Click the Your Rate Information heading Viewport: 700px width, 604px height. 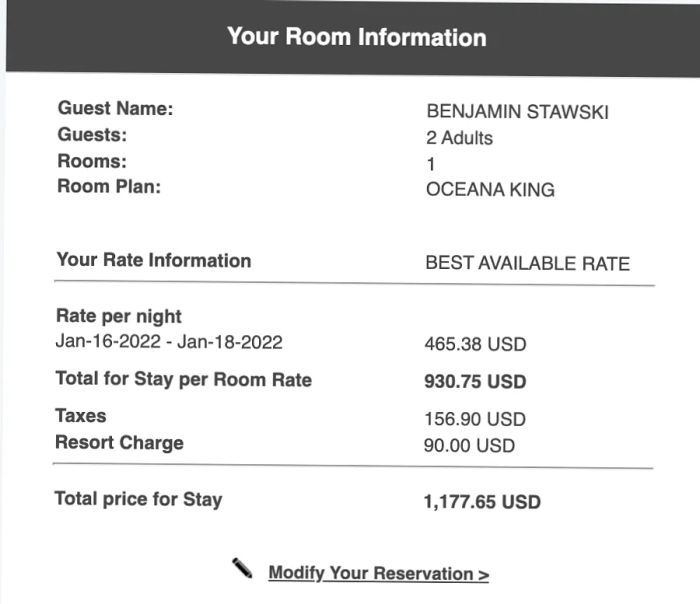pyautogui.click(x=154, y=260)
